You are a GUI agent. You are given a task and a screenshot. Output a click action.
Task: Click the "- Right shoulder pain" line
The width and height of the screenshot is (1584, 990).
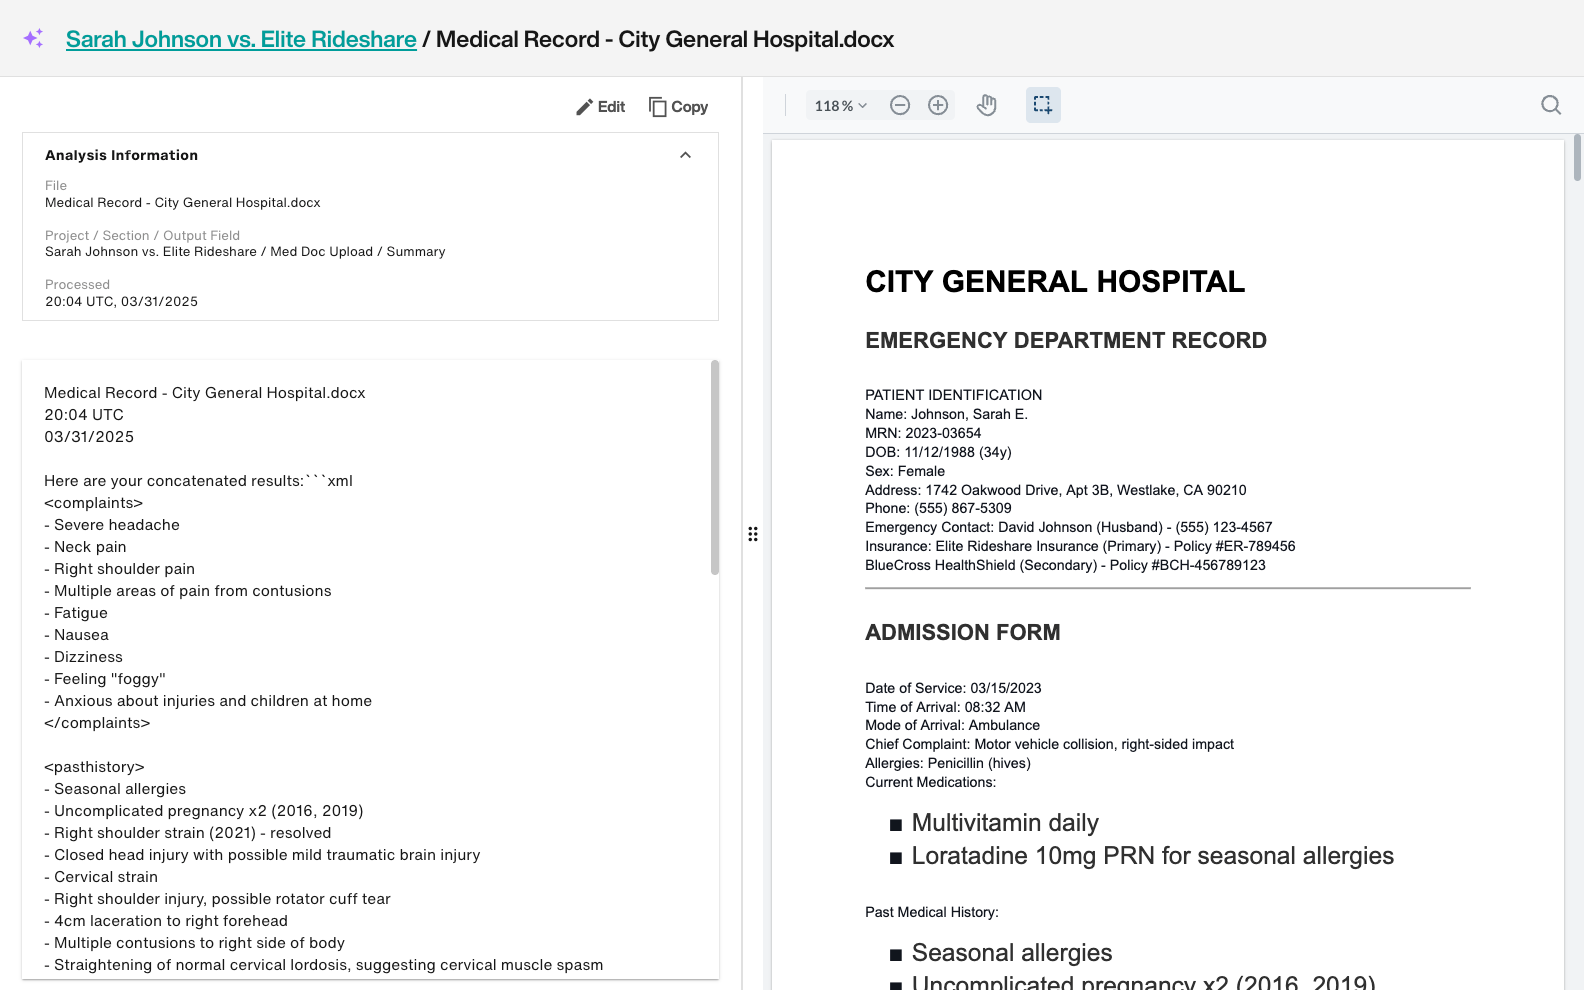(119, 569)
